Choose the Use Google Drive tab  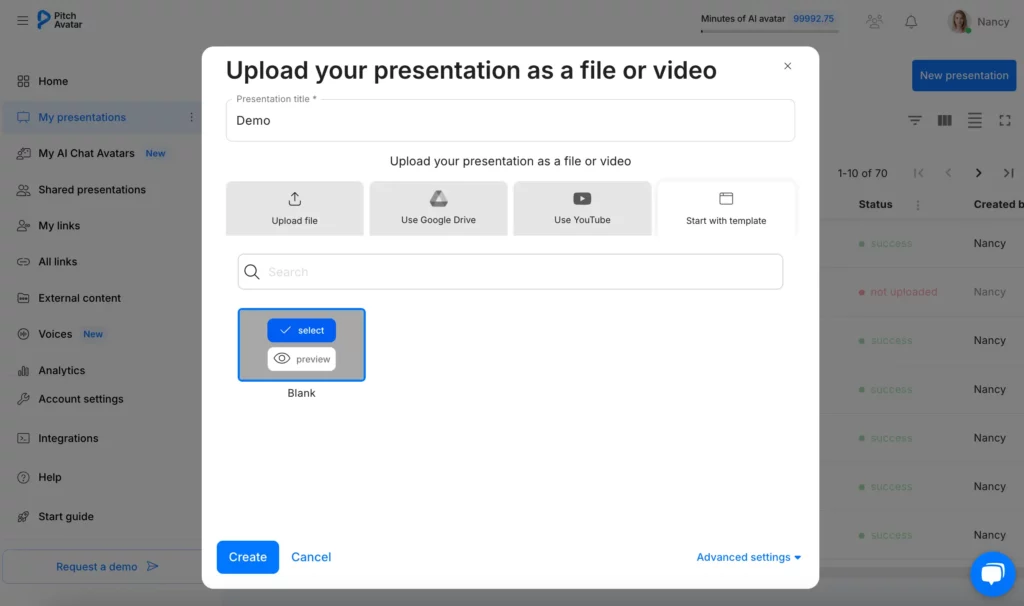click(438, 208)
